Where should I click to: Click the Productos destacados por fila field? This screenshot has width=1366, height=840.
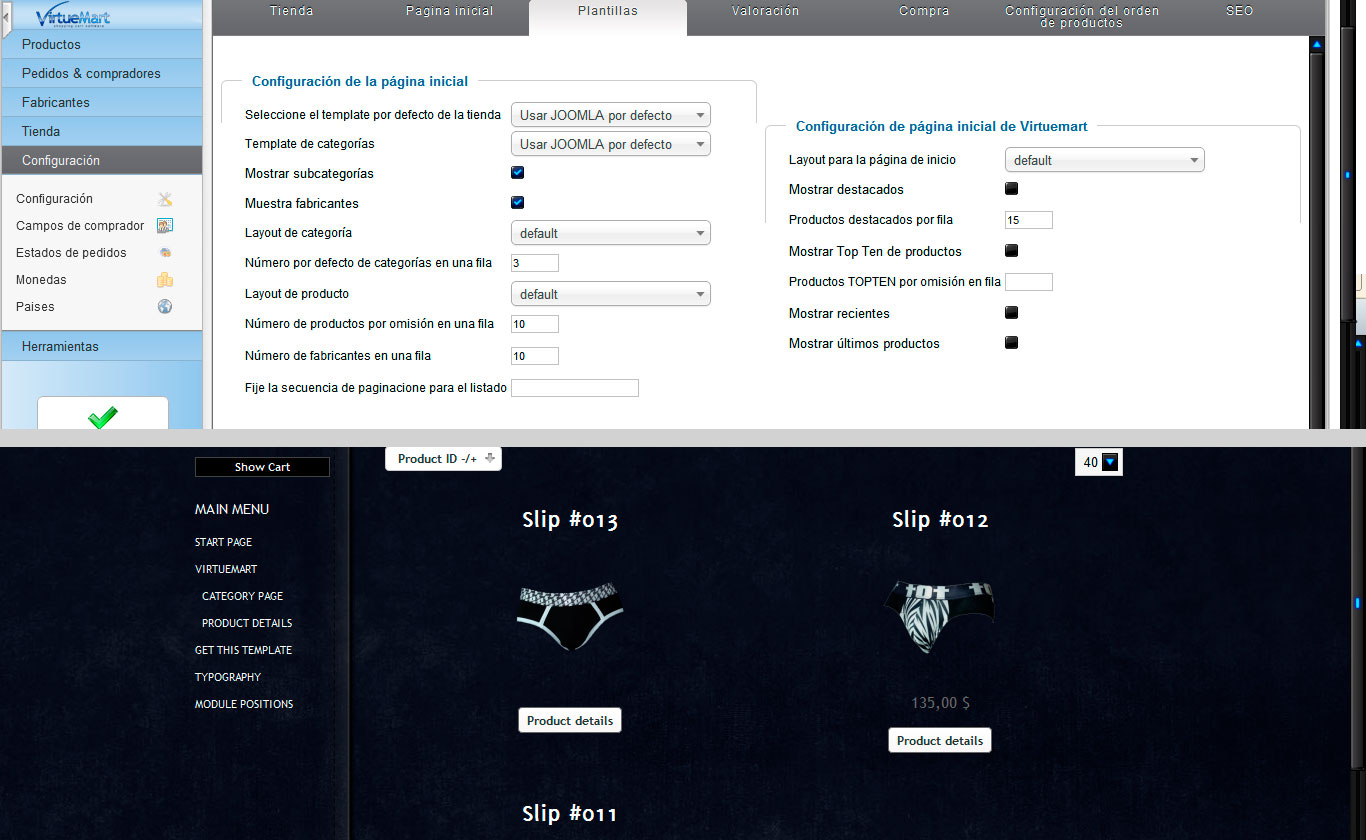[x=1028, y=220]
